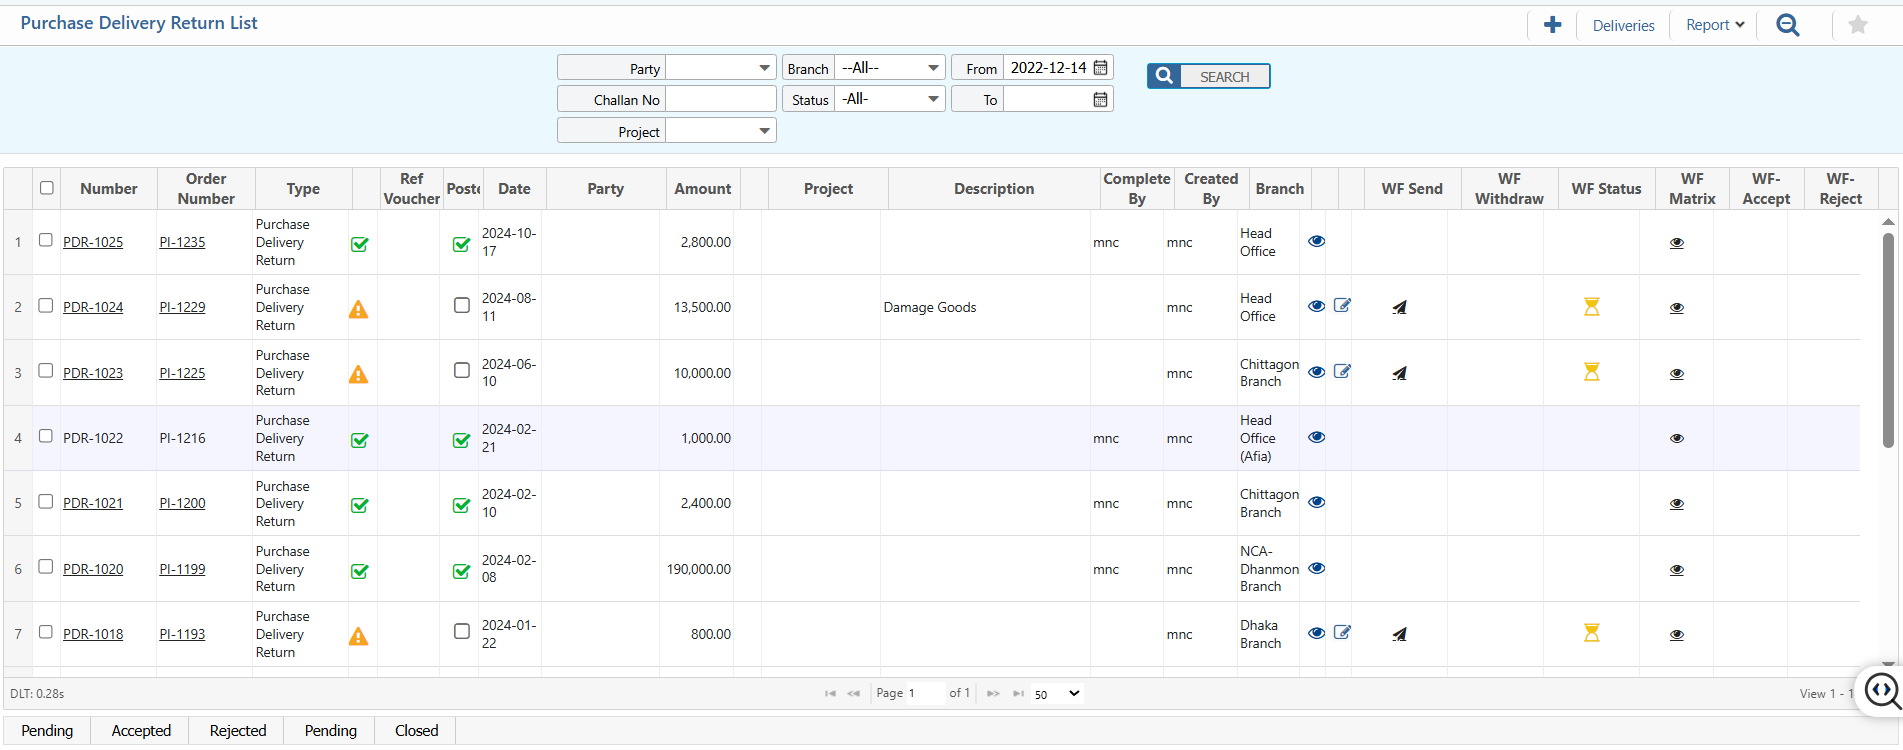Switch to the first Pending tab
This screenshot has height=750, width=1903.
pos(47,731)
